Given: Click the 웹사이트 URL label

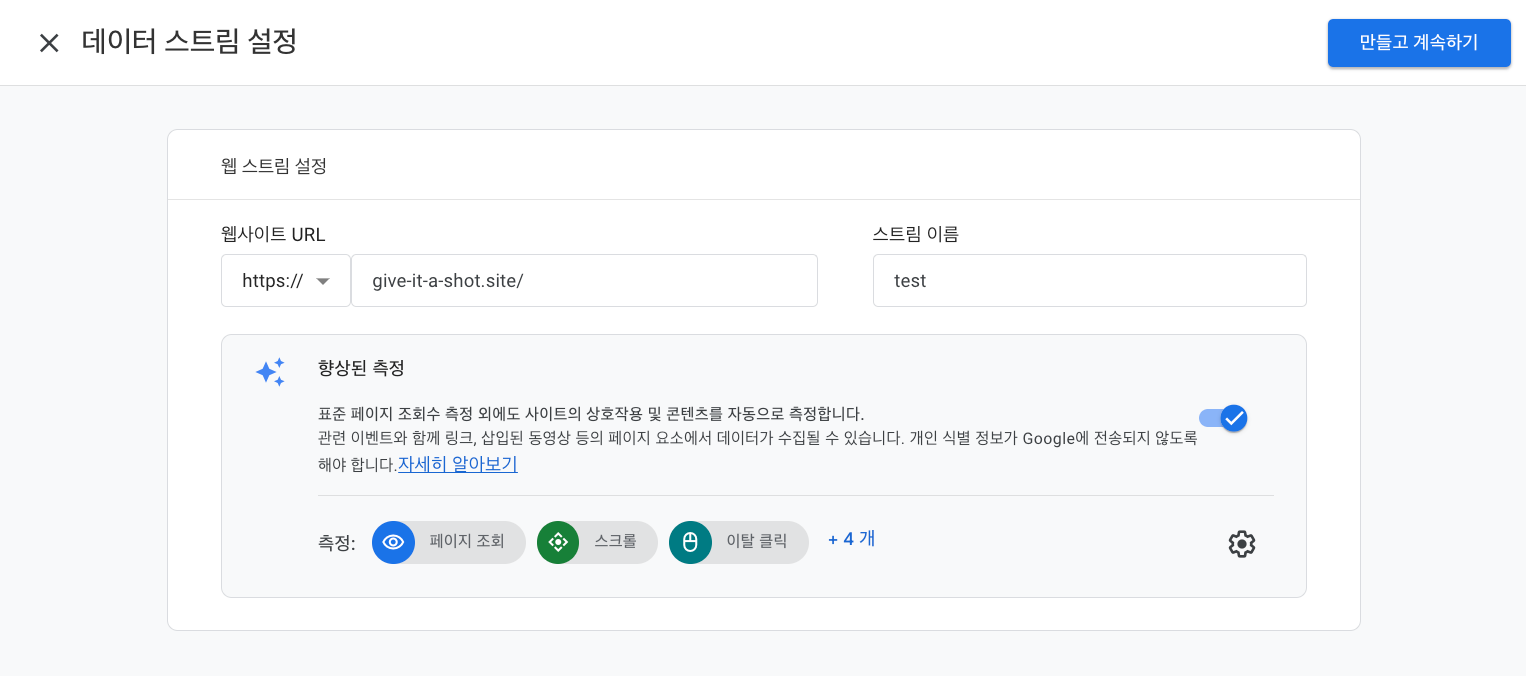Looking at the screenshot, I should click(x=273, y=235).
